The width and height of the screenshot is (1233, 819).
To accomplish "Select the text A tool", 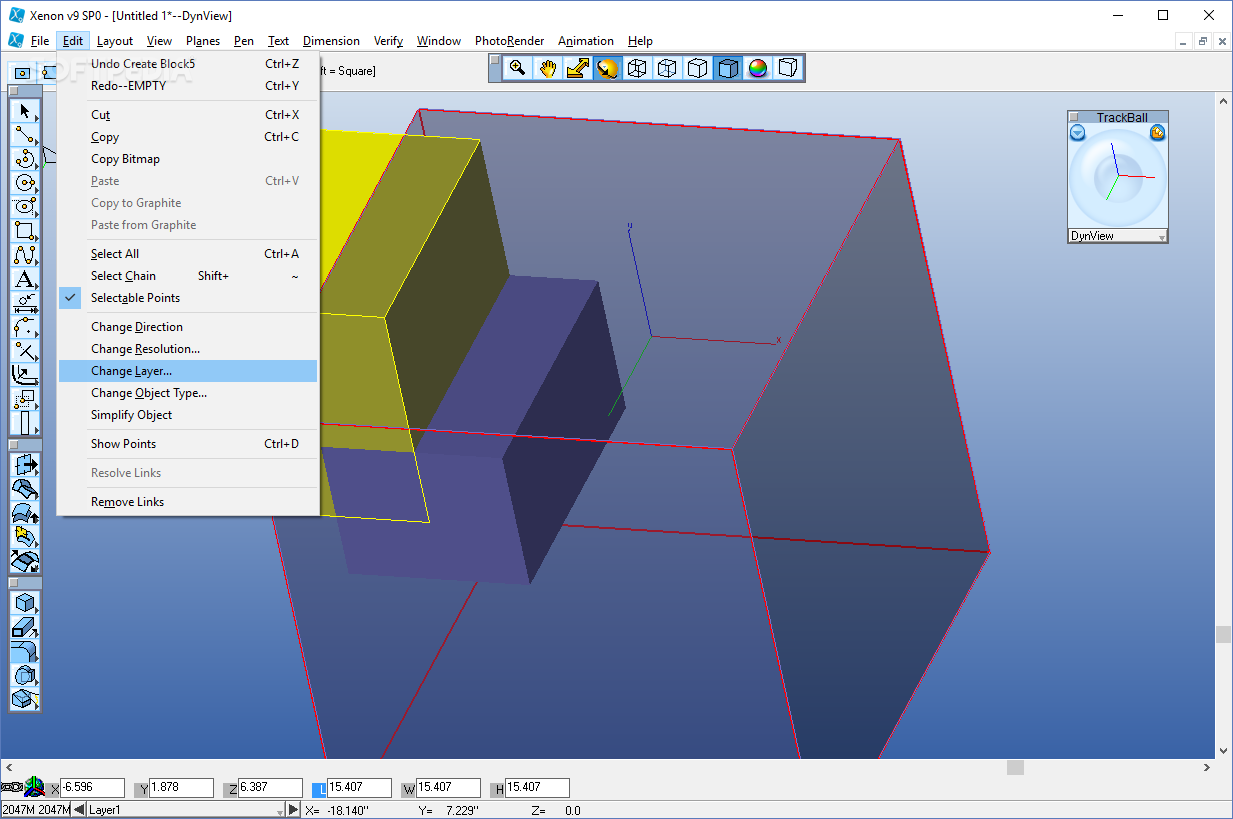I will tap(24, 279).
